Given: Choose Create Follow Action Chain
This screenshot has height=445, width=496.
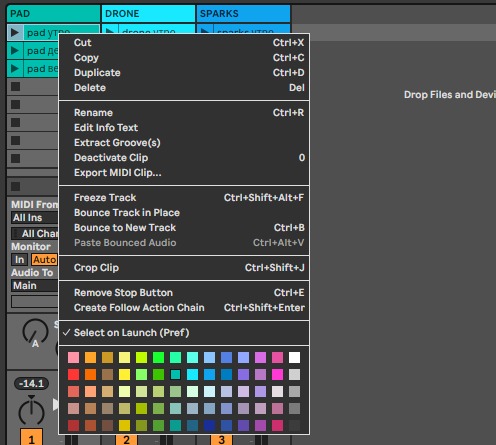Looking at the screenshot, I should click(x=184, y=308).
